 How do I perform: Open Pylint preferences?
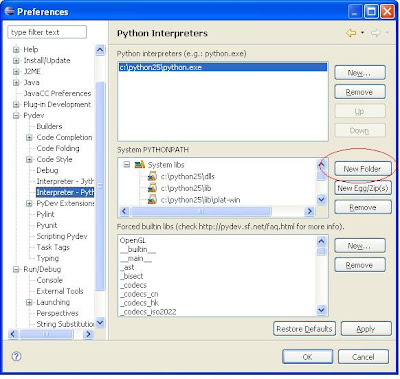45,214
